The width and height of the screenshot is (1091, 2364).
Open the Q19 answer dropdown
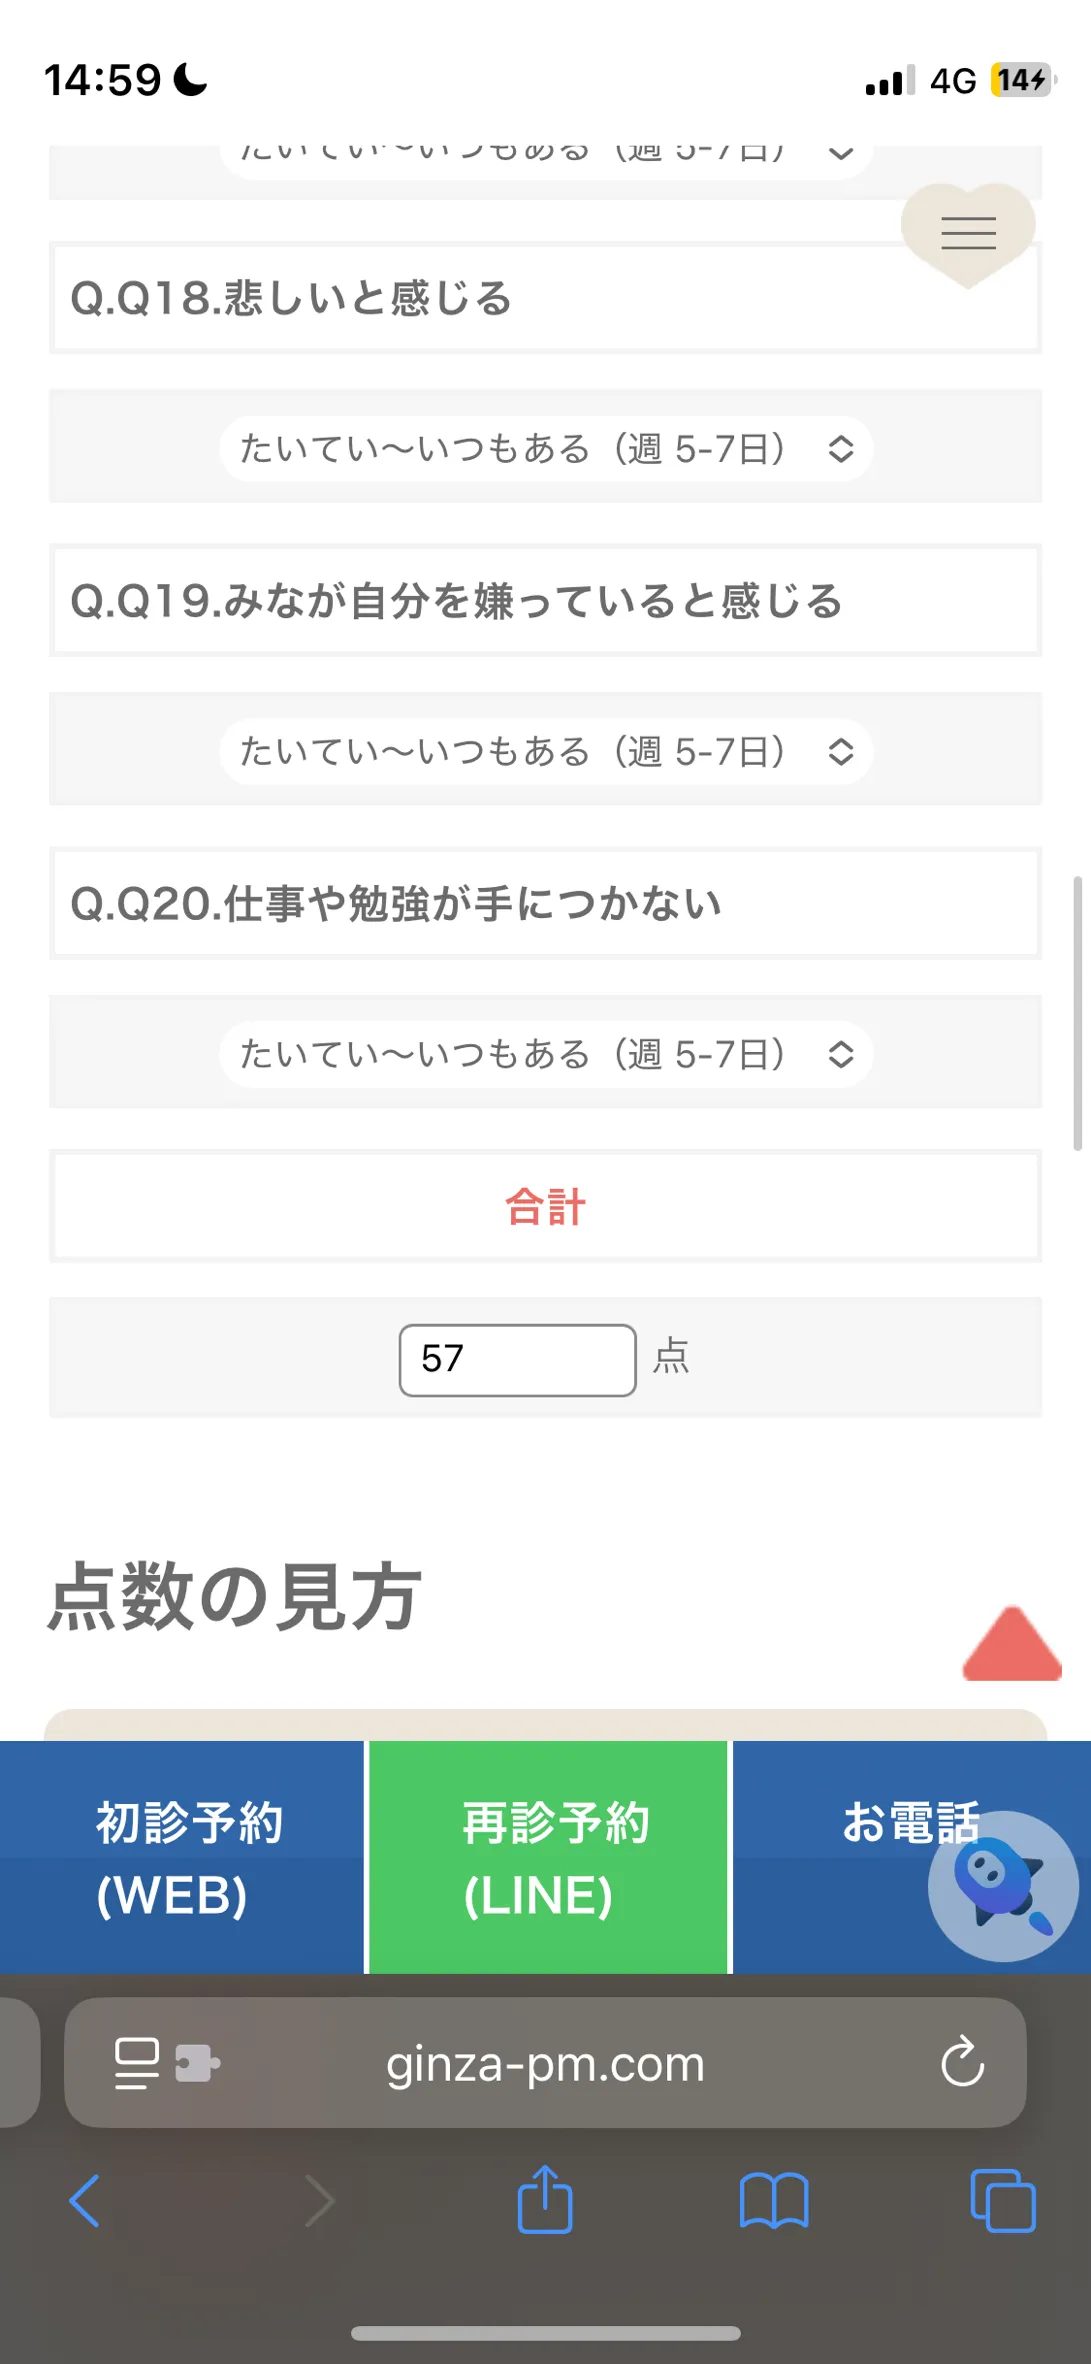pos(546,751)
